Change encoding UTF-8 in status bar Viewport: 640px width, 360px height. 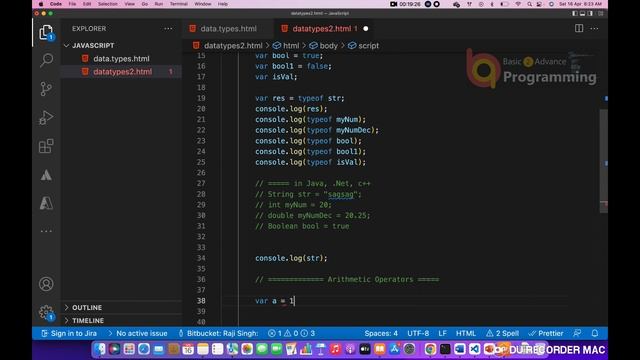[x=418, y=333]
